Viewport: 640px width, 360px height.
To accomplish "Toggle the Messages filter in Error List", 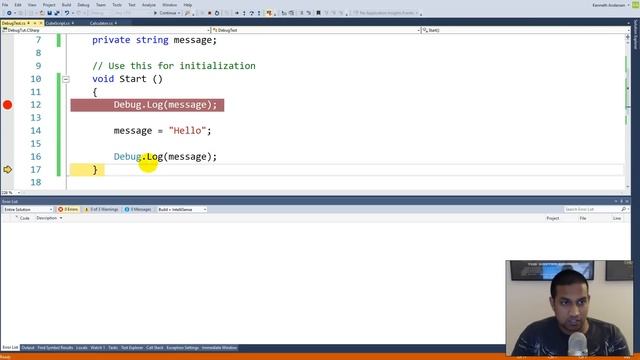I will [138, 209].
